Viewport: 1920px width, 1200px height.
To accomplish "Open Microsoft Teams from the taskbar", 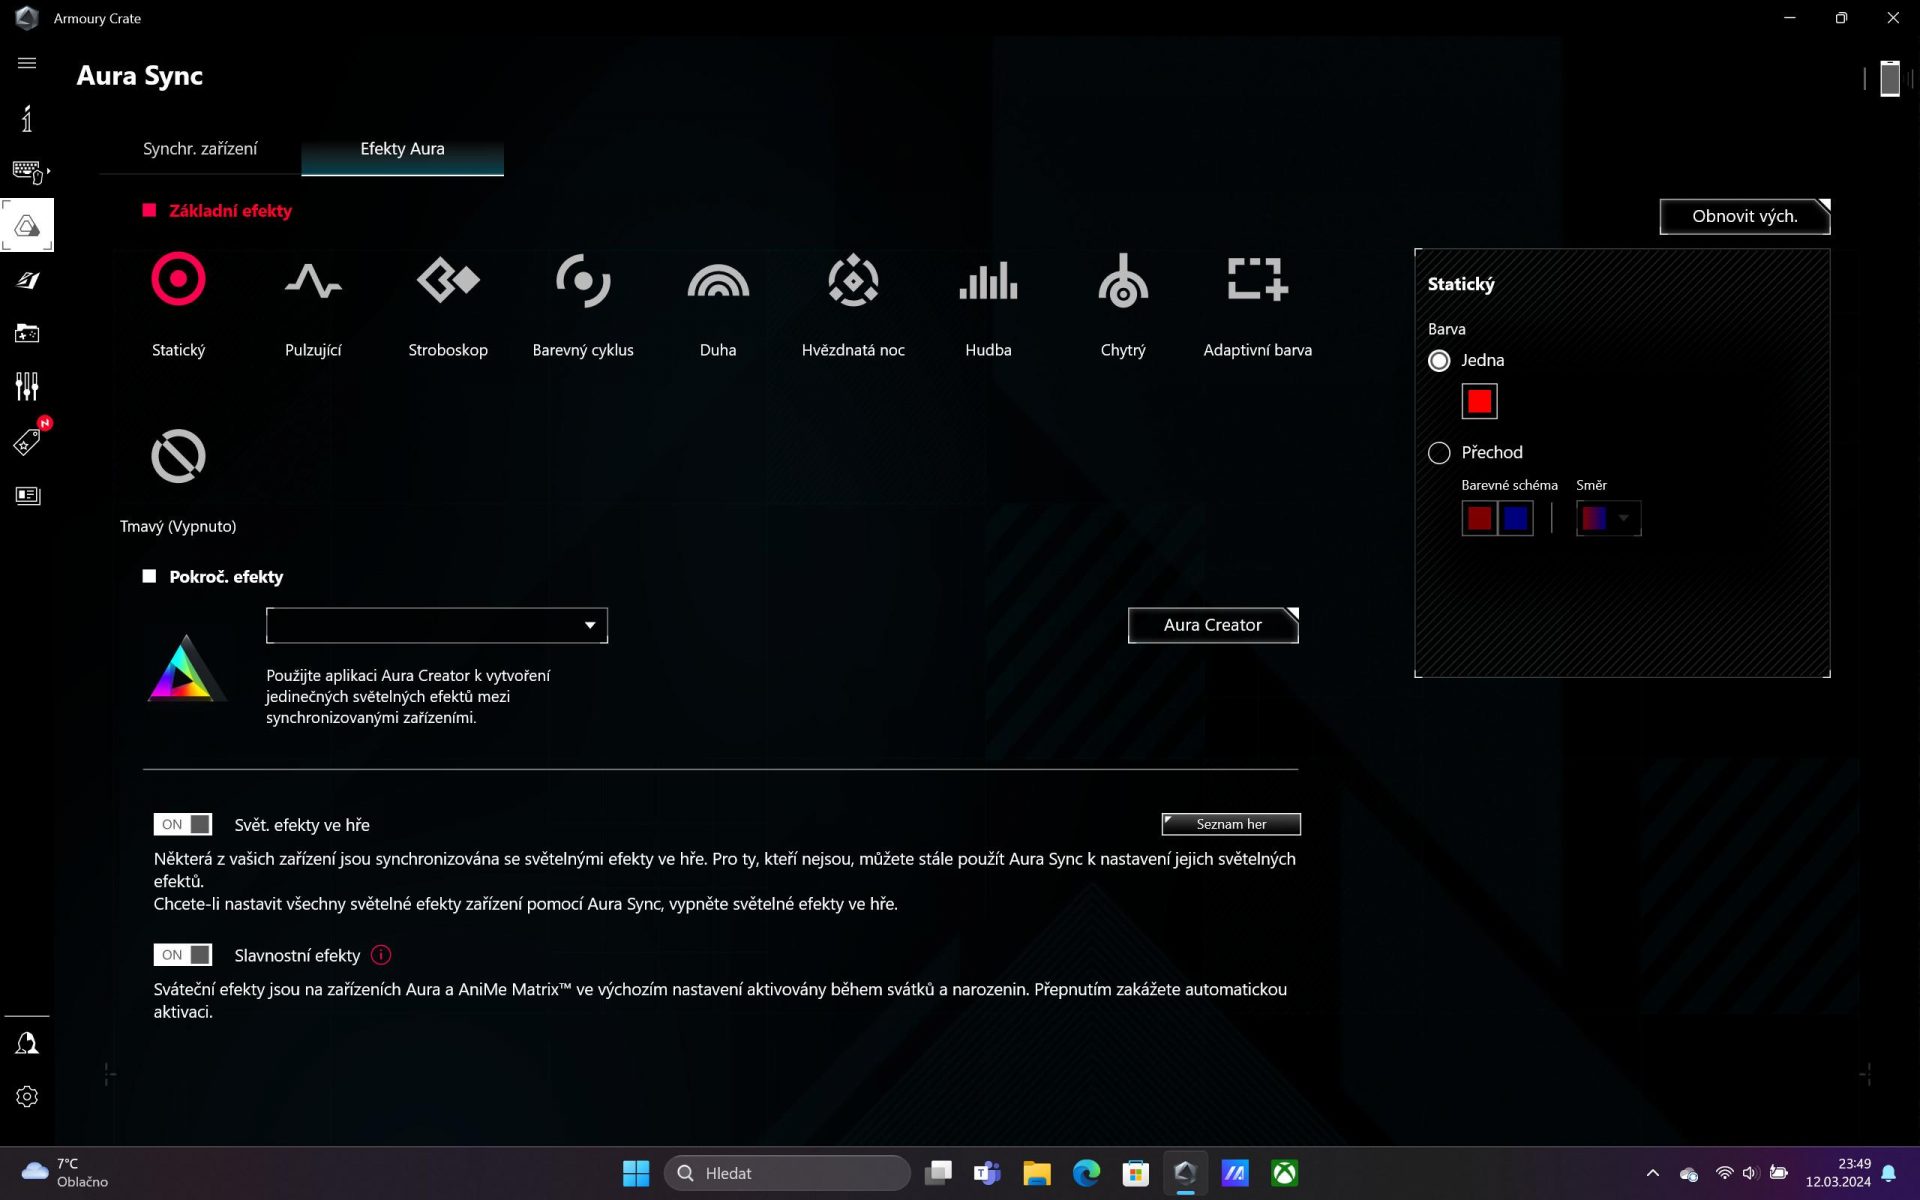I will 987,1173.
